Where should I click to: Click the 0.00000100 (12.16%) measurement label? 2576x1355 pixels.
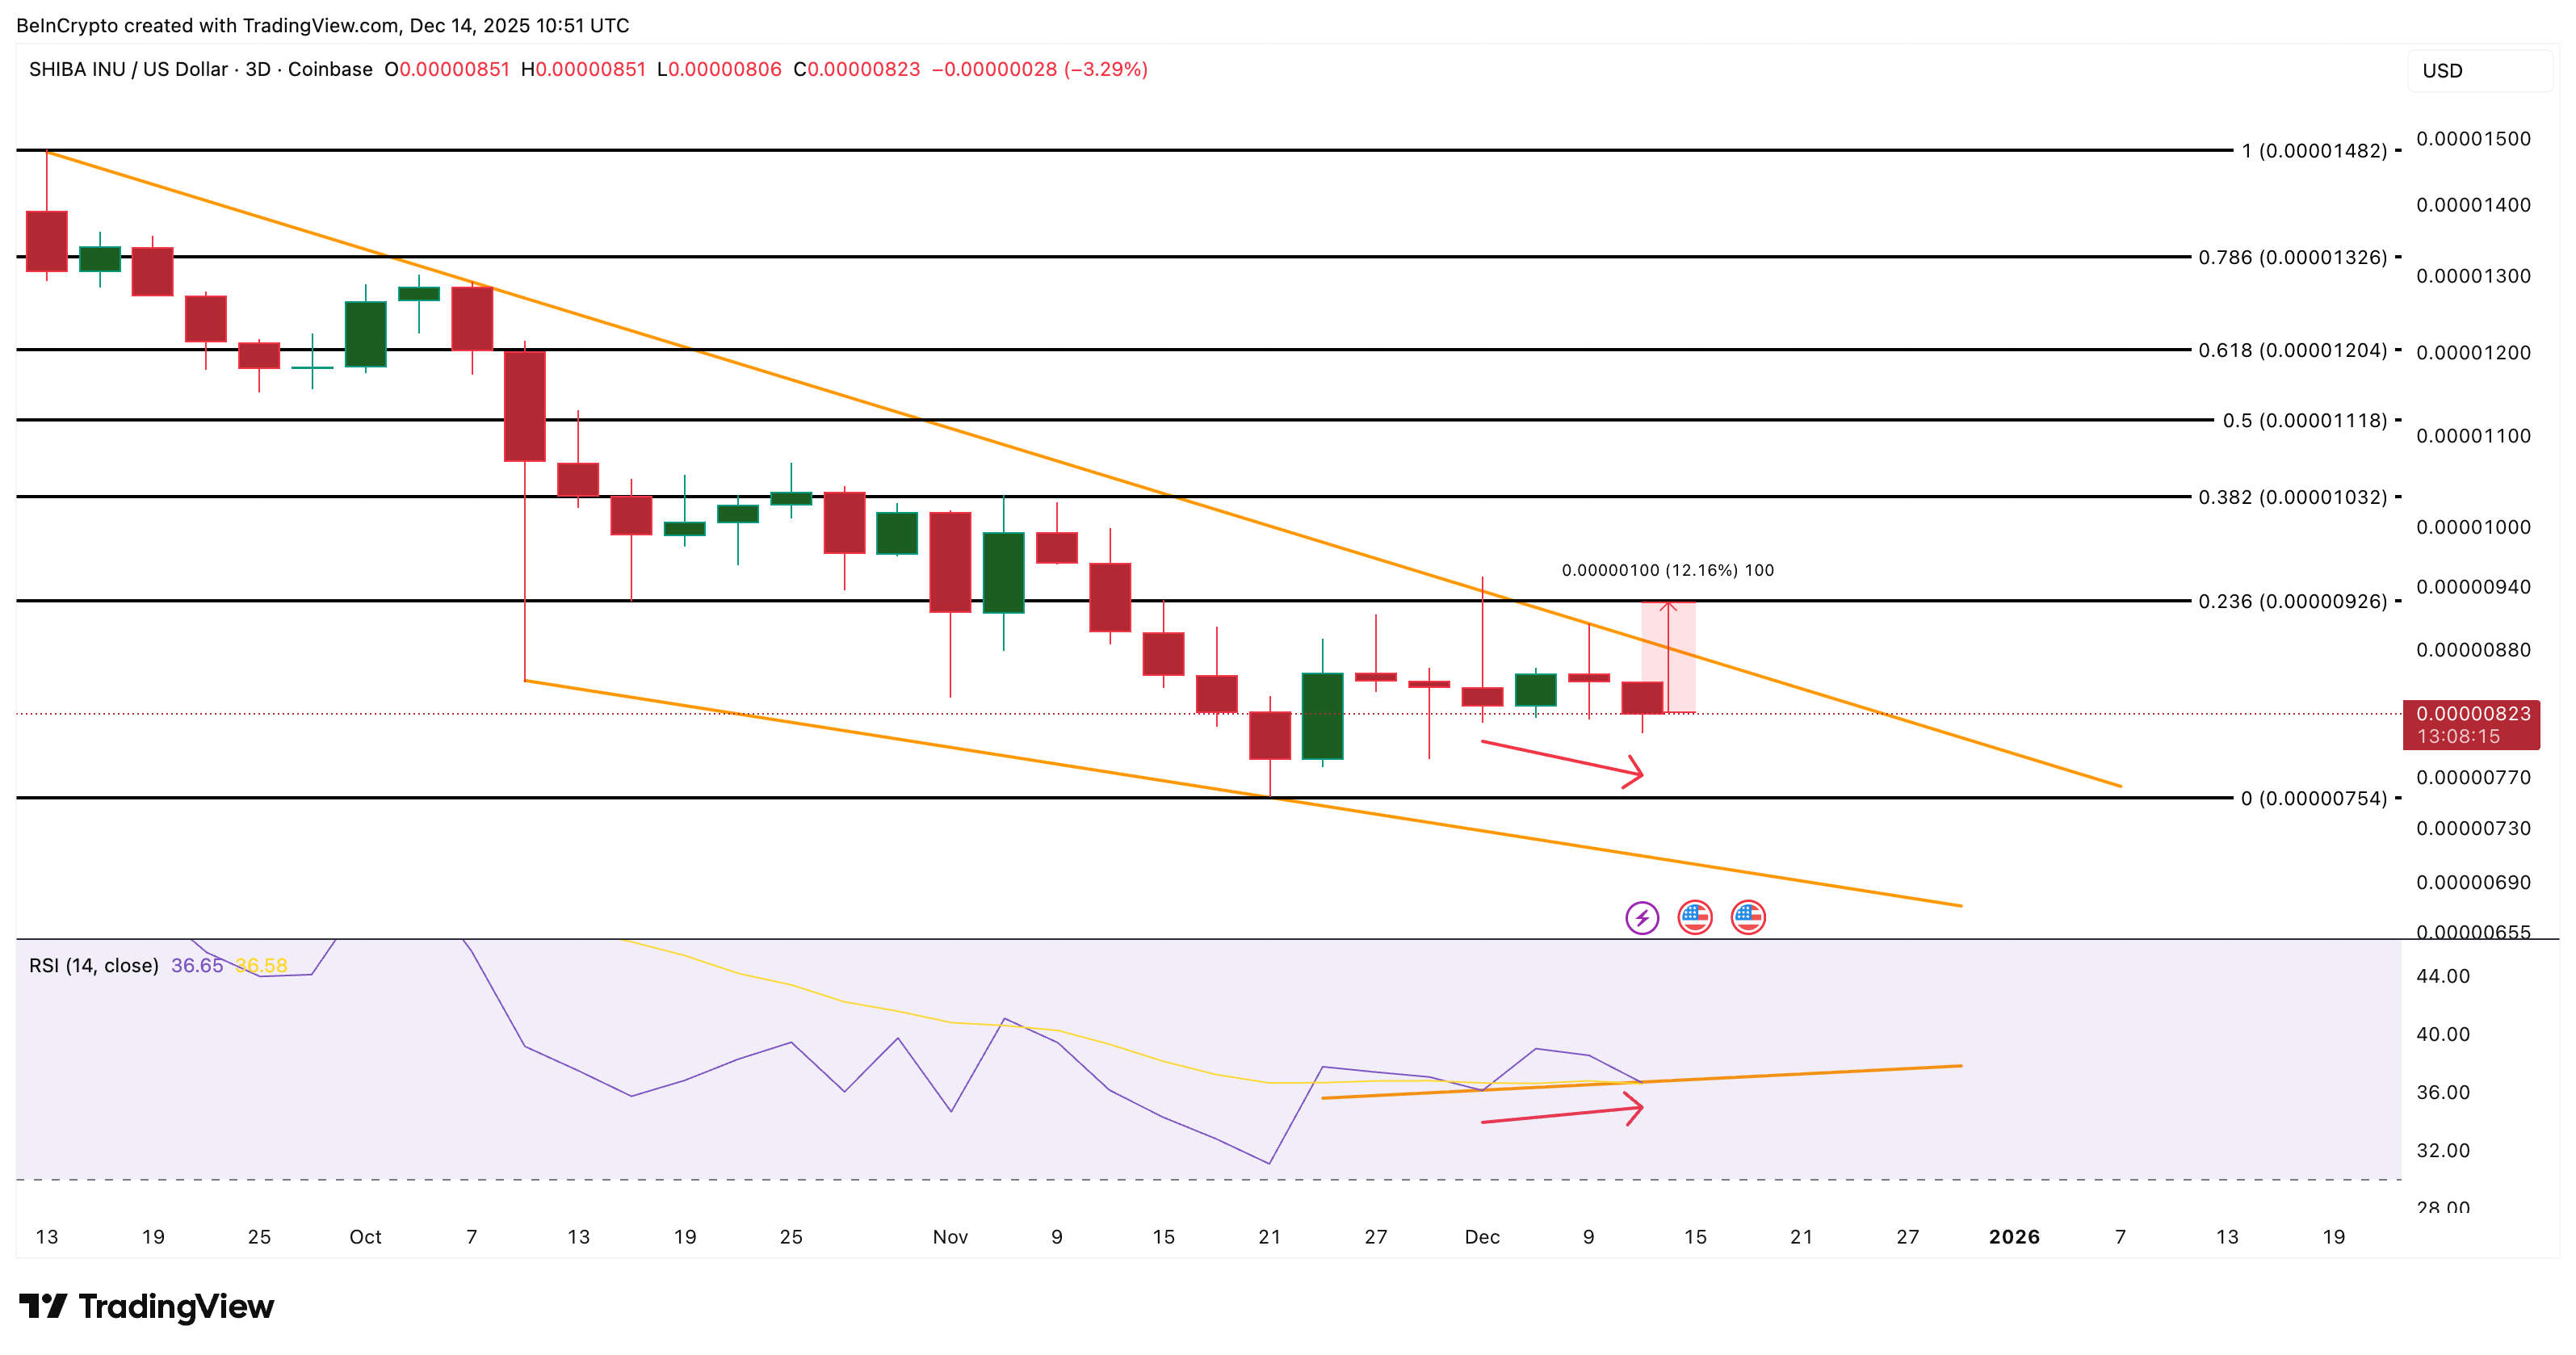point(1666,570)
